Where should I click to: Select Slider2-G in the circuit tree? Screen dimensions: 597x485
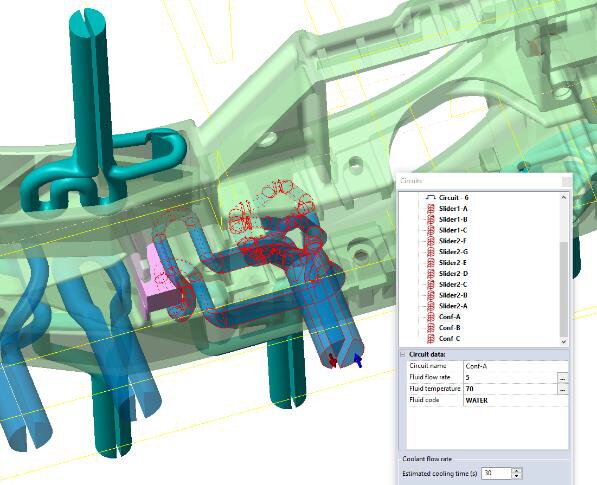(x=453, y=252)
